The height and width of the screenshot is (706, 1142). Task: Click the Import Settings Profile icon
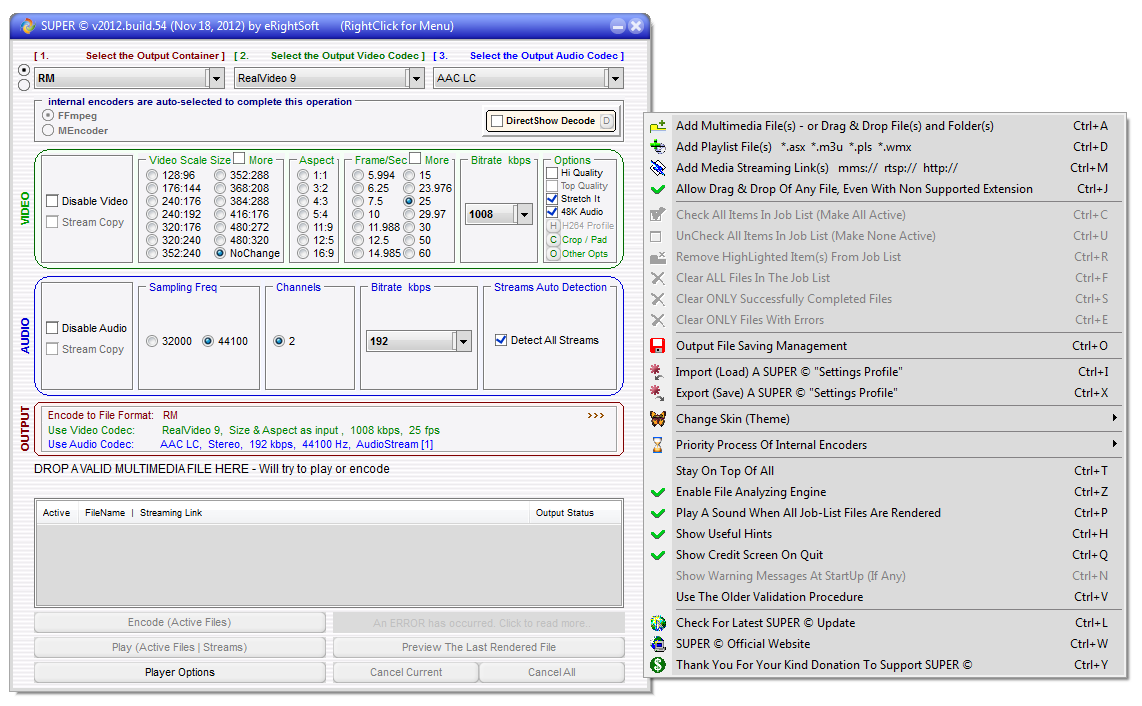coord(658,372)
